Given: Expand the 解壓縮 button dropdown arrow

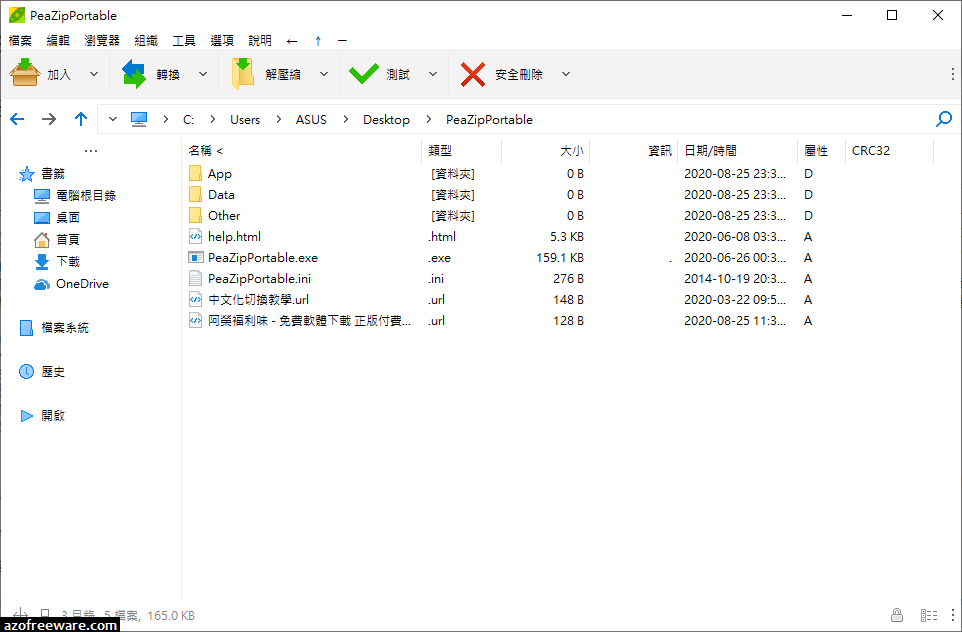Looking at the screenshot, I should [x=323, y=74].
